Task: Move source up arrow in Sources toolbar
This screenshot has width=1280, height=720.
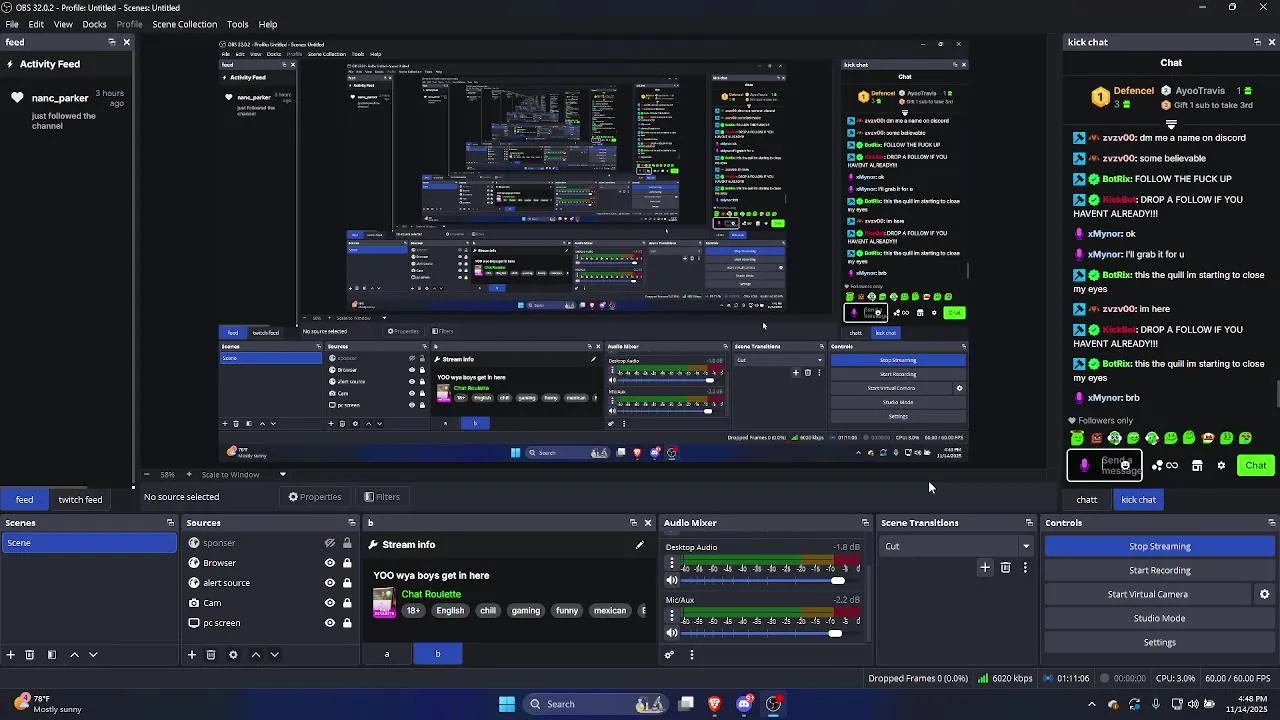Action: coord(255,655)
